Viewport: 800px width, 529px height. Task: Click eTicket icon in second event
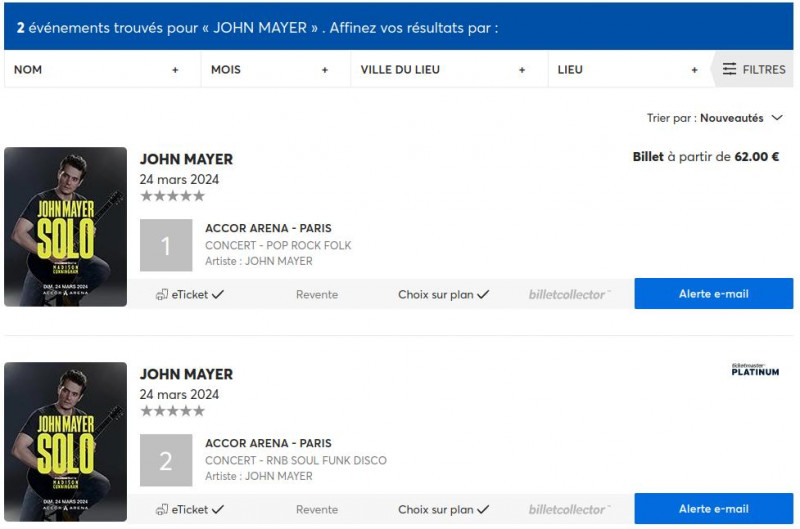tap(161, 509)
